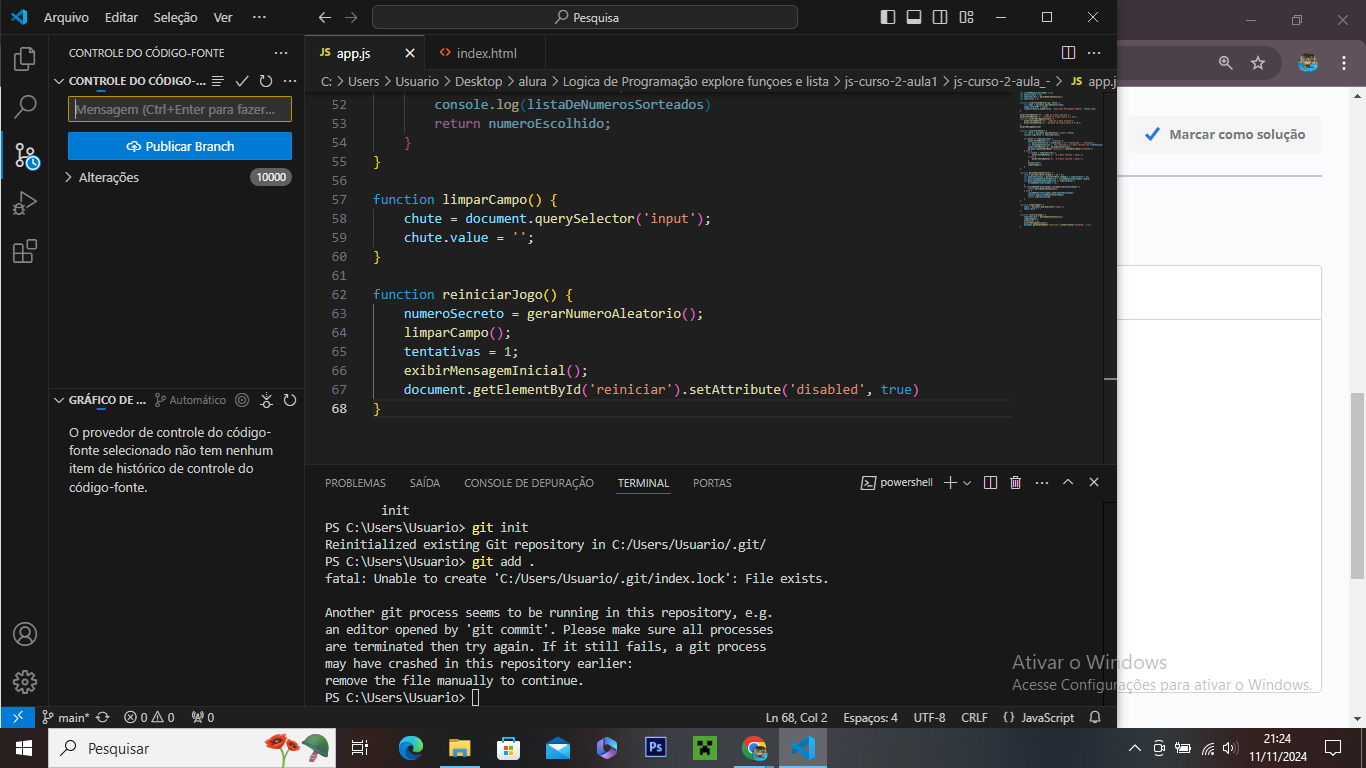1366x768 pixels.
Task: Open the Accounts icon in activity bar
Action: tap(25, 634)
